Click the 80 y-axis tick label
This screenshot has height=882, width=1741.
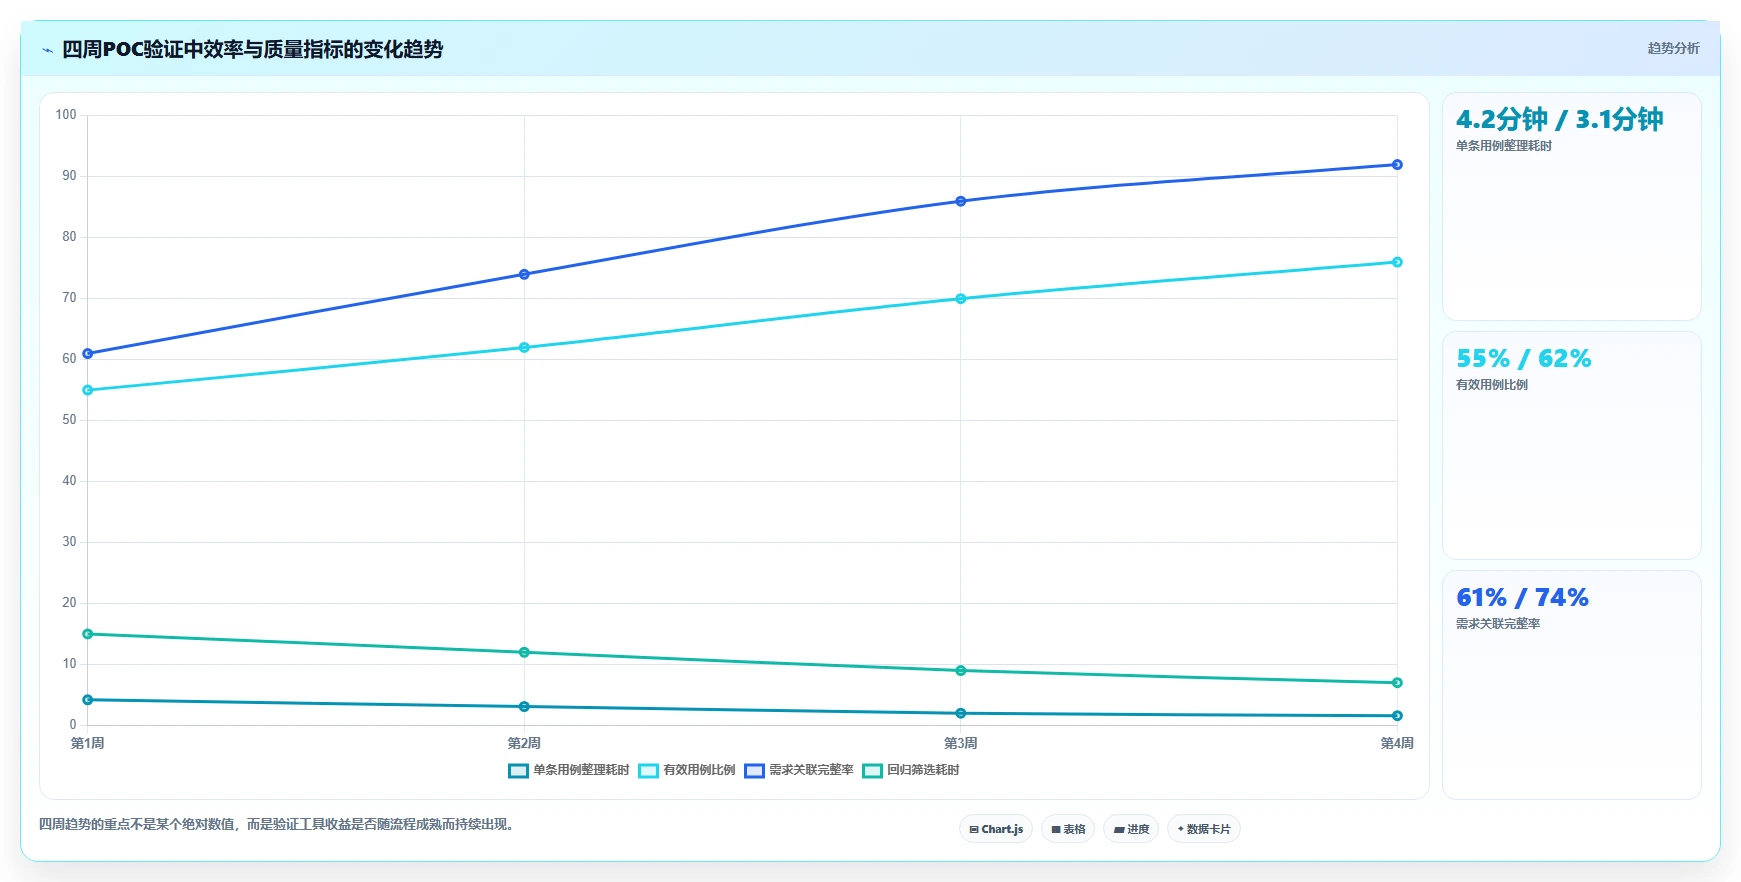click(69, 237)
